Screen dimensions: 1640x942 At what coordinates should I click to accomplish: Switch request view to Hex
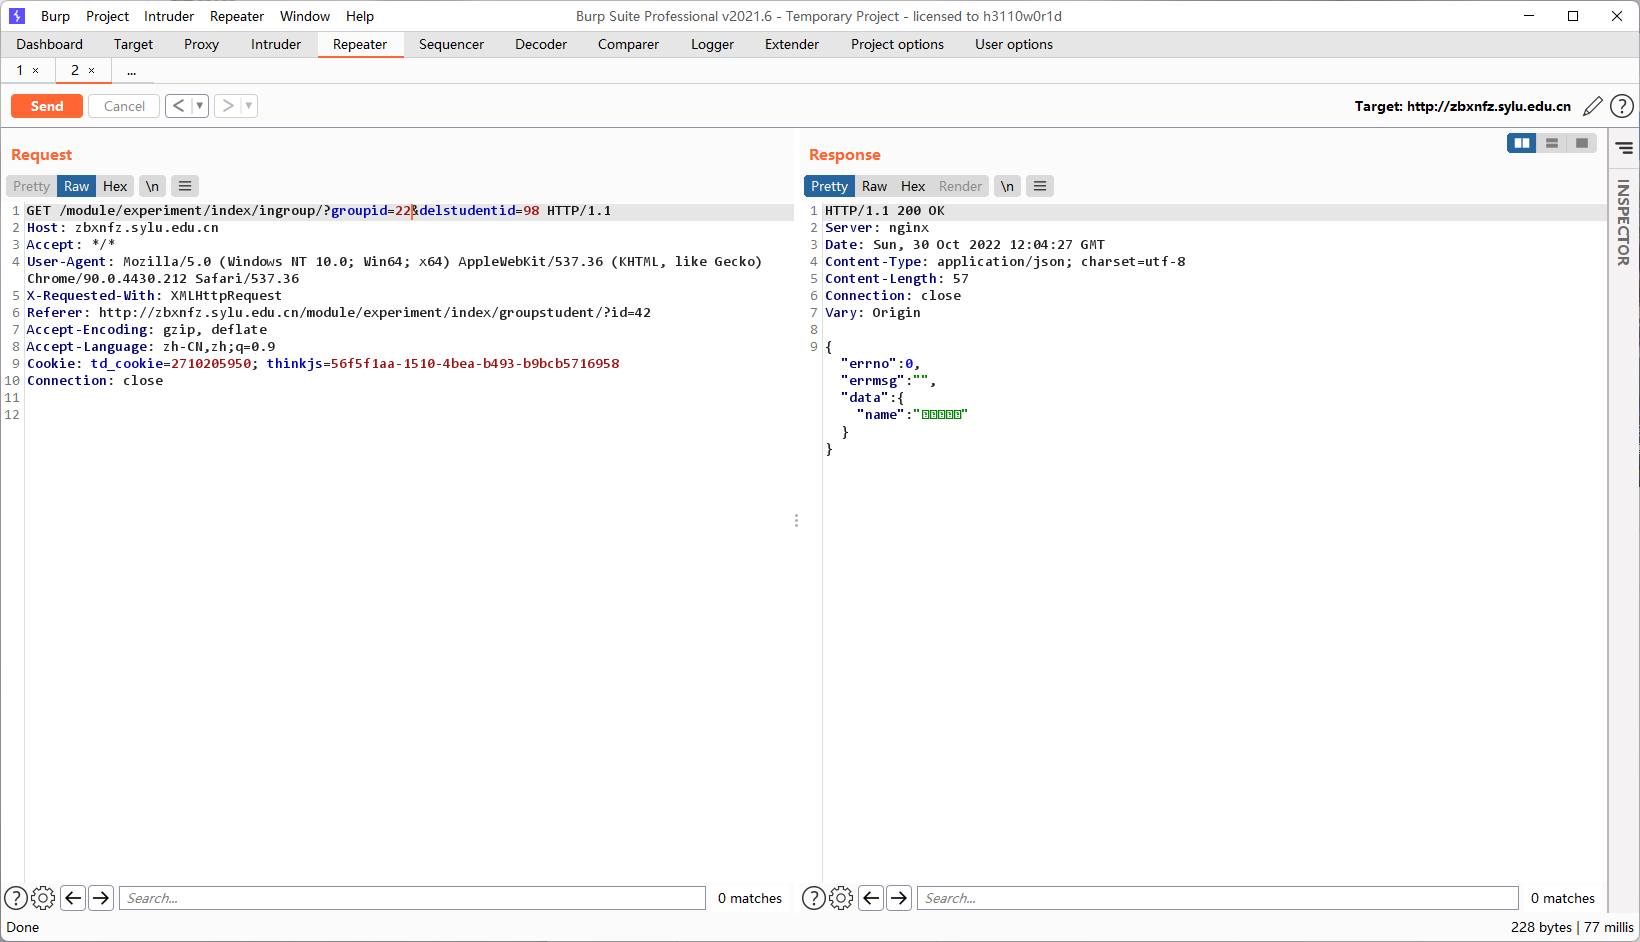(x=115, y=186)
